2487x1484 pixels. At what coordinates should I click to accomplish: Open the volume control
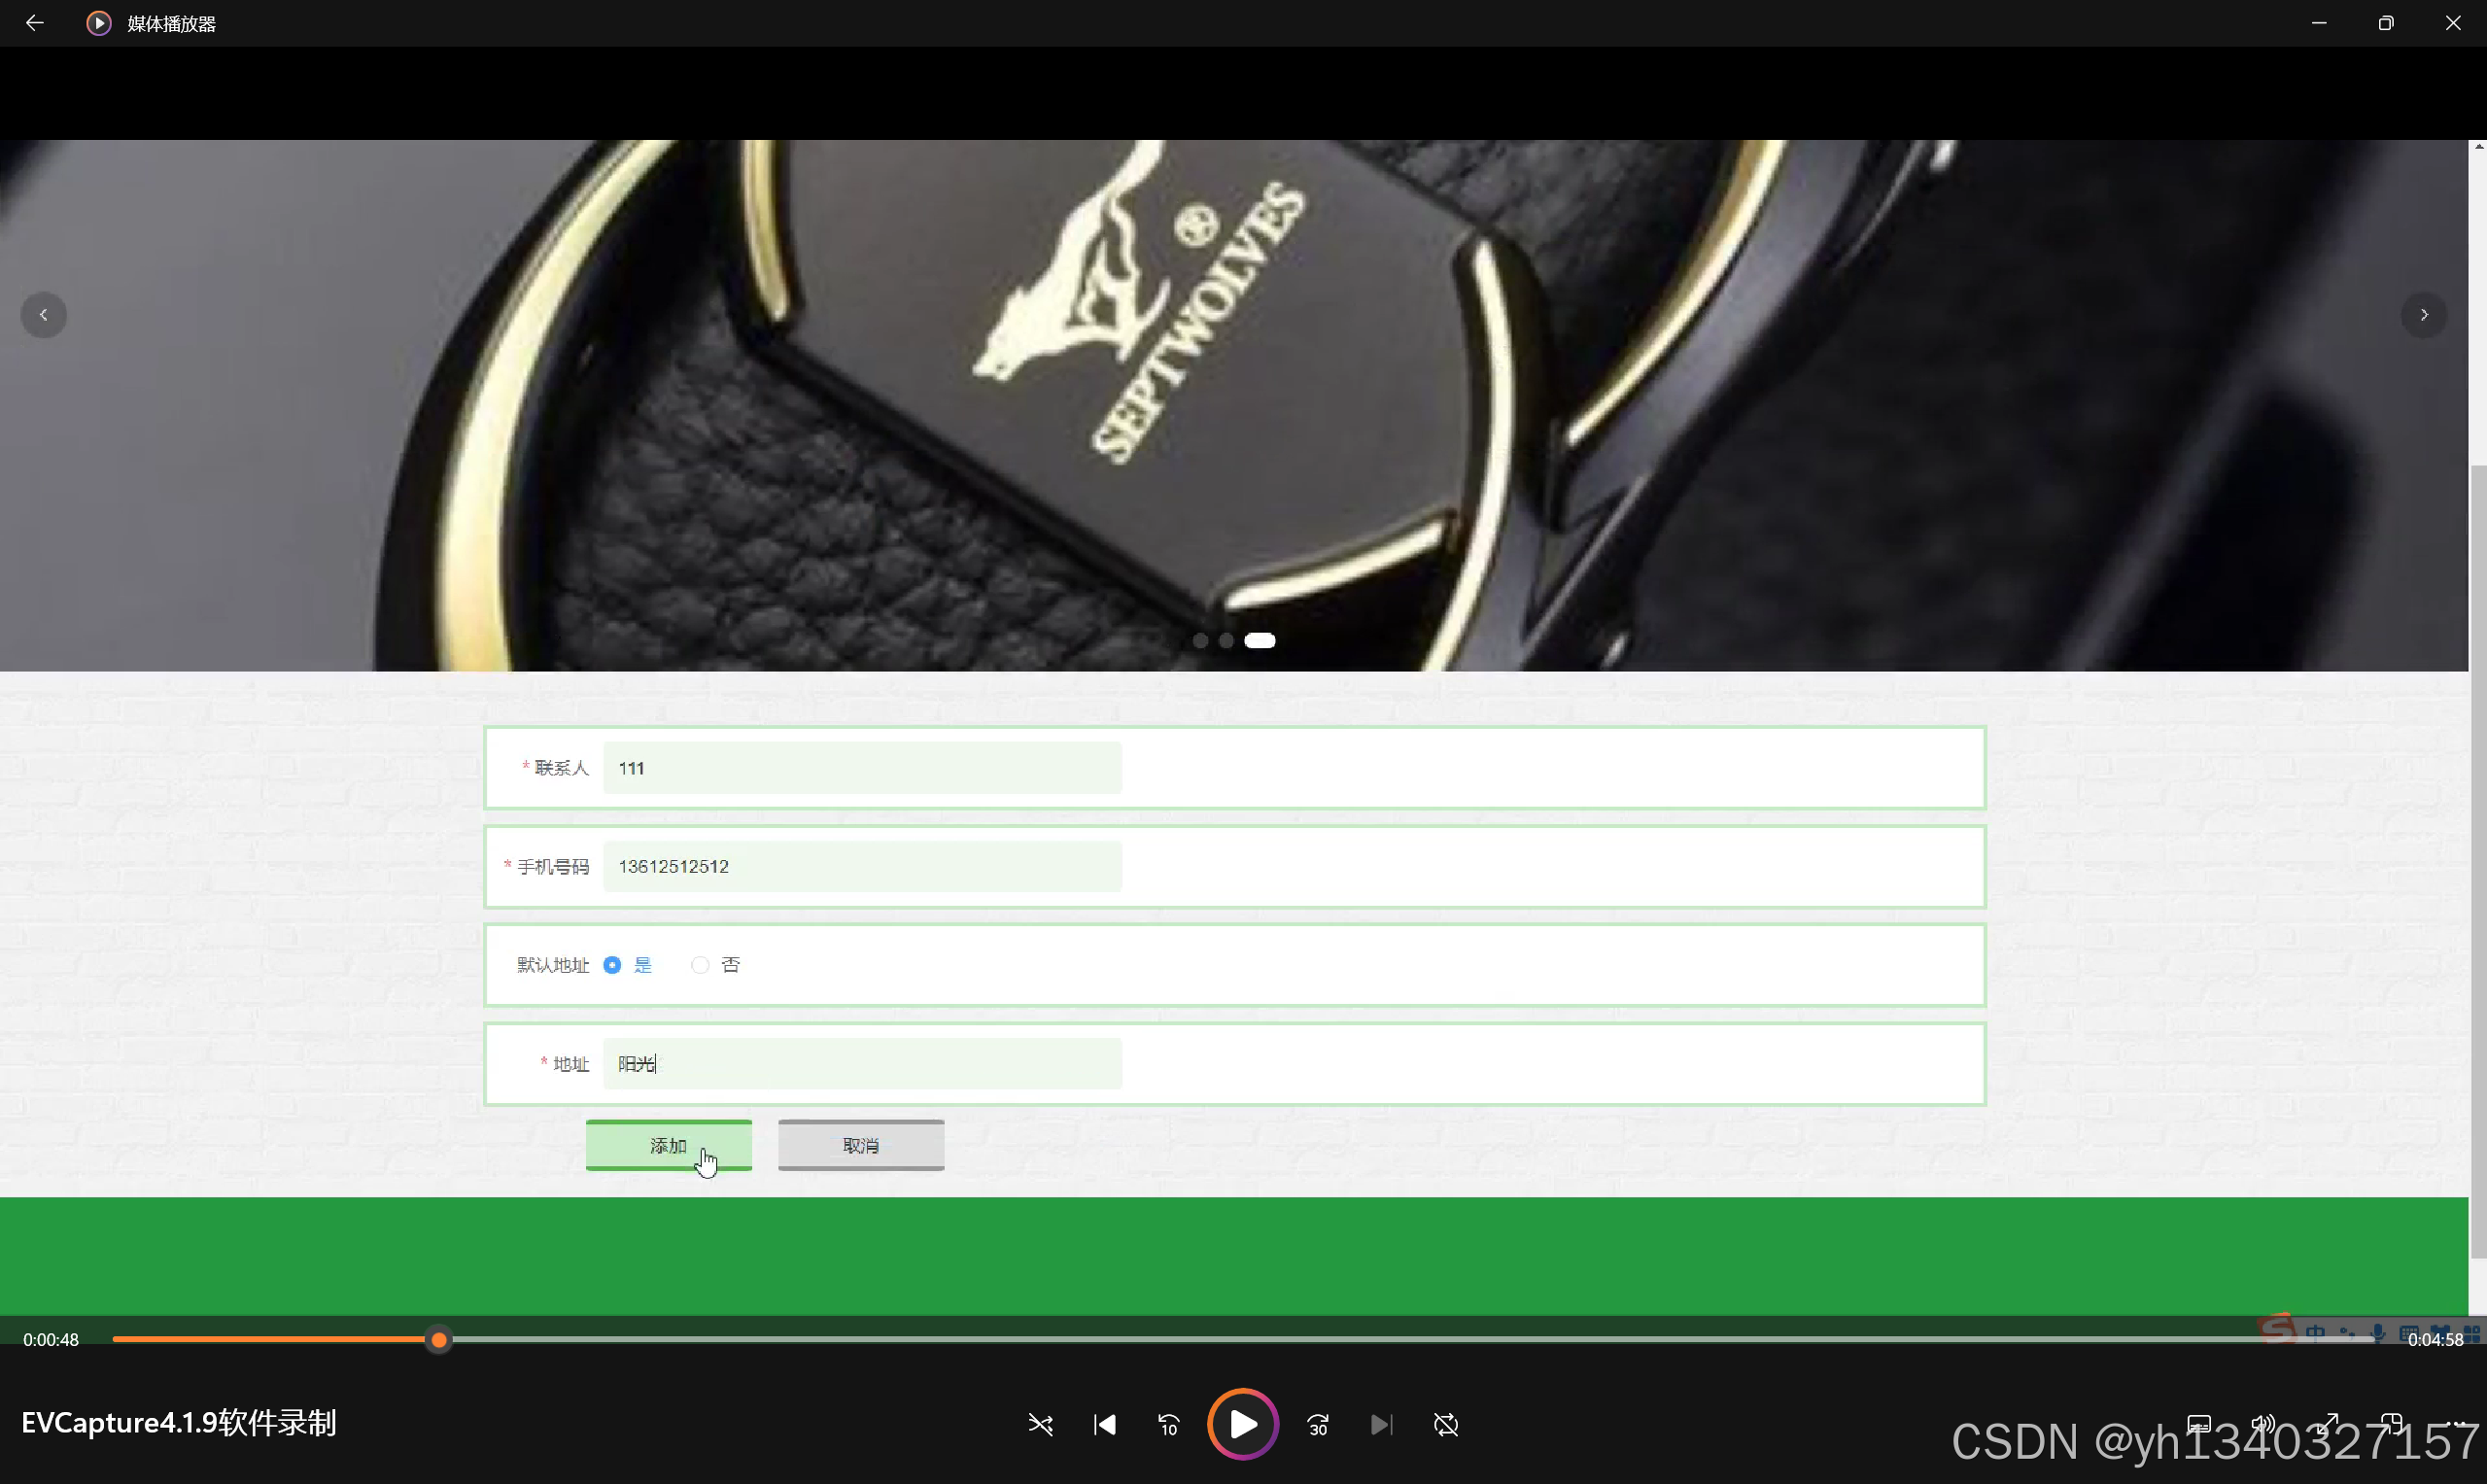click(2263, 1424)
